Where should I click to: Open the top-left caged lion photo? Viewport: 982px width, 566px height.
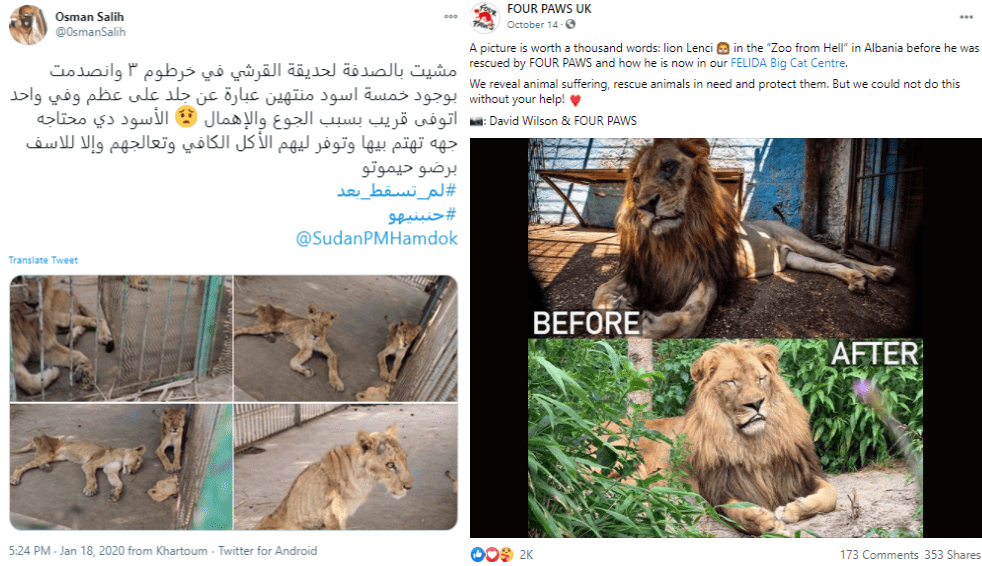click(x=121, y=338)
